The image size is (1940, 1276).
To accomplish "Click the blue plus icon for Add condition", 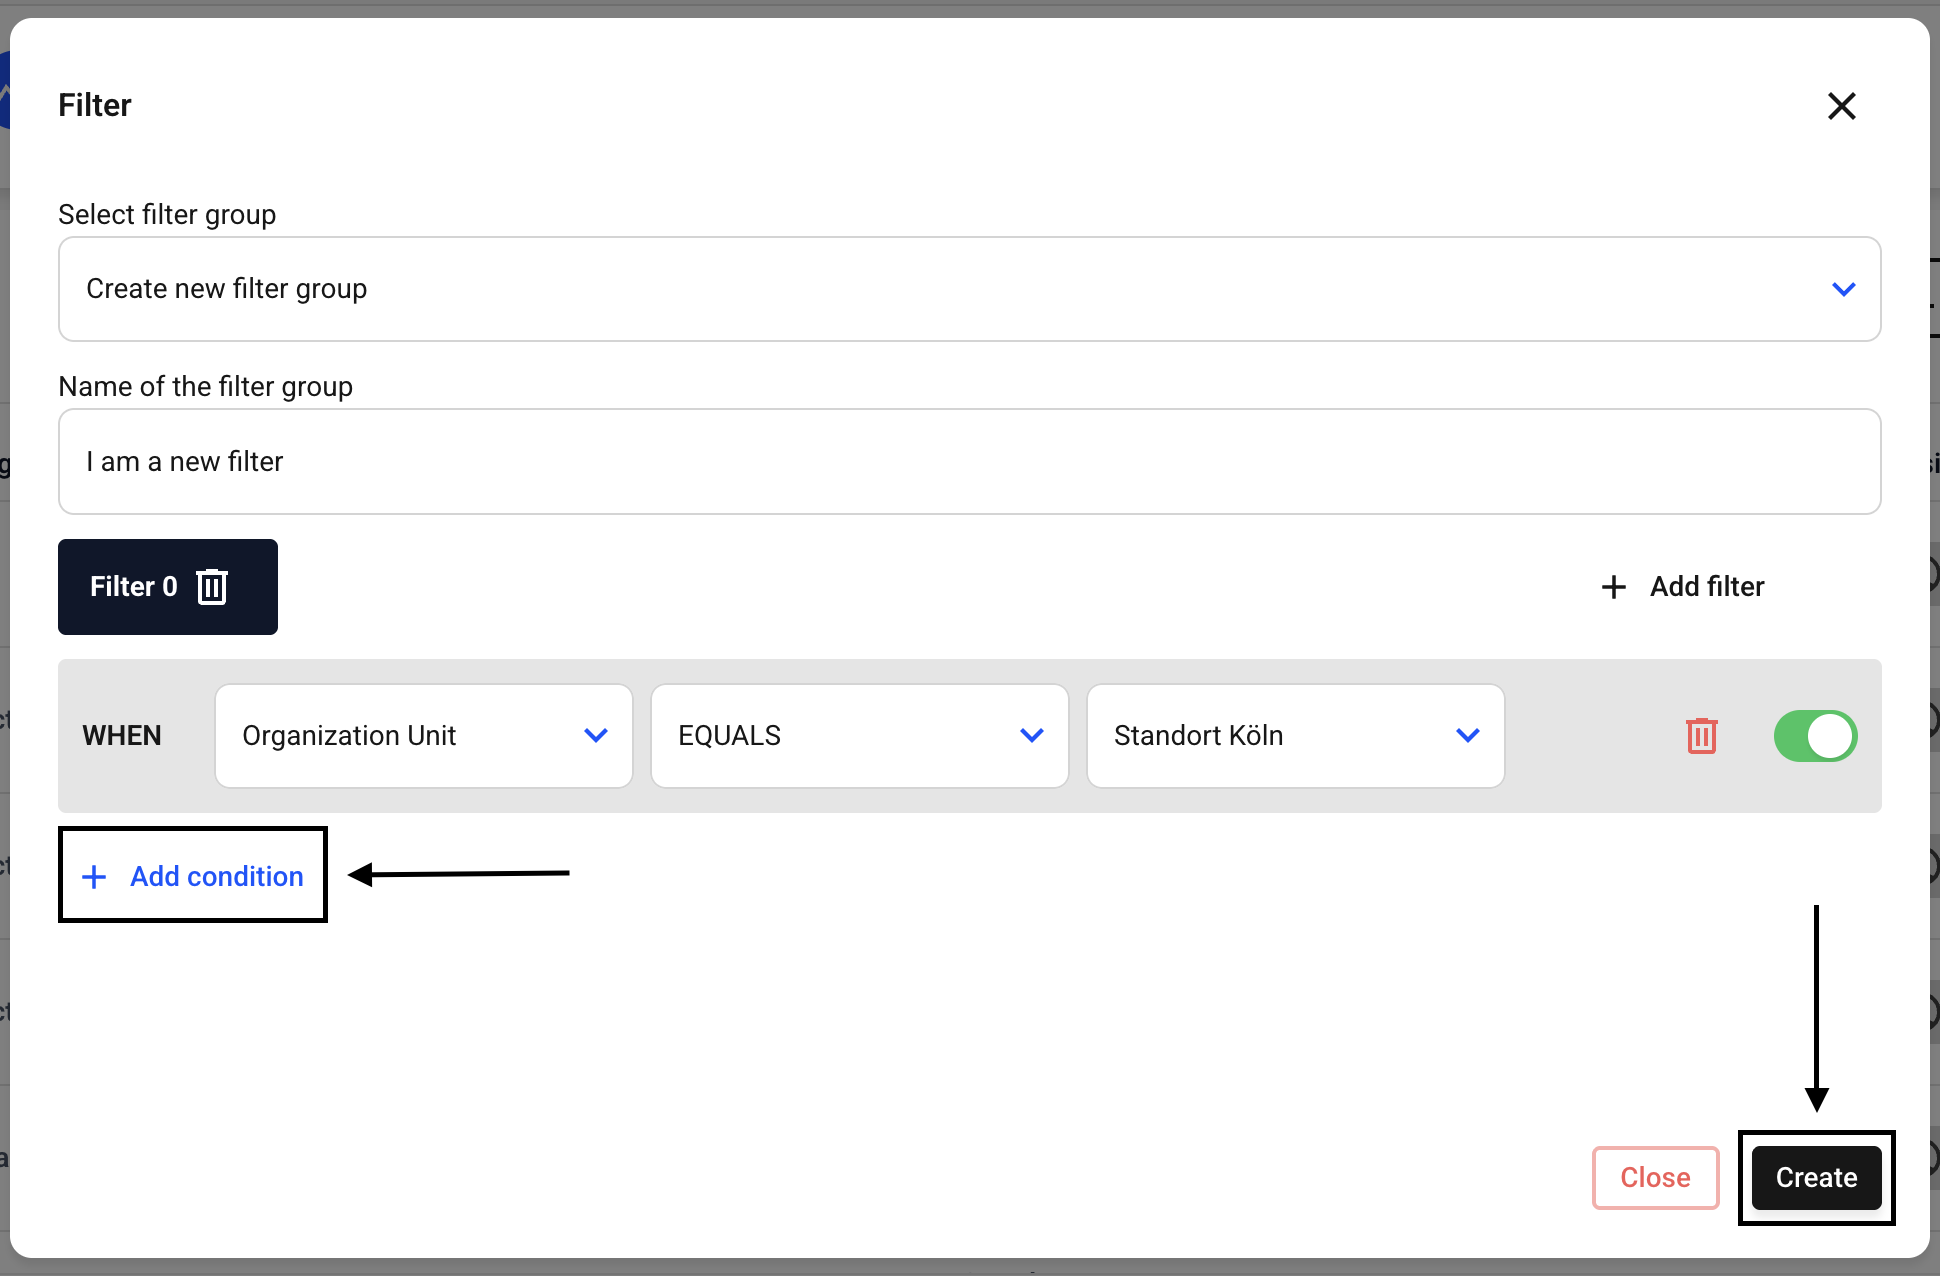I will (x=94, y=877).
